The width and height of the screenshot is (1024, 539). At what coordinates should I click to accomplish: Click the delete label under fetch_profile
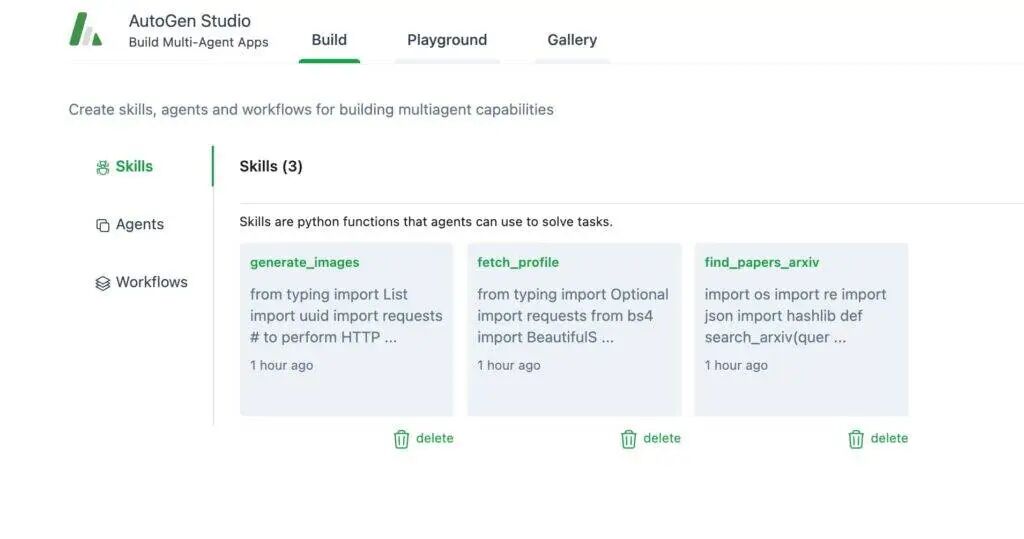pos(661,439)
